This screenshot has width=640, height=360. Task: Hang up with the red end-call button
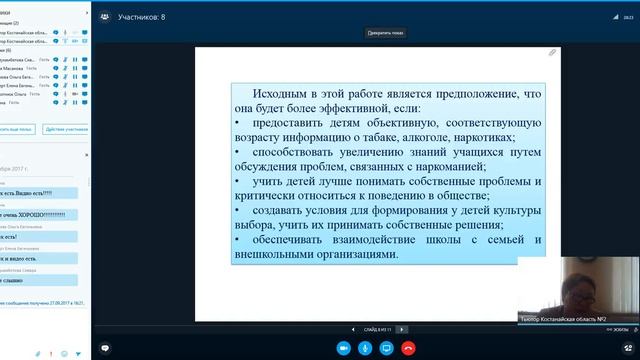408,348
